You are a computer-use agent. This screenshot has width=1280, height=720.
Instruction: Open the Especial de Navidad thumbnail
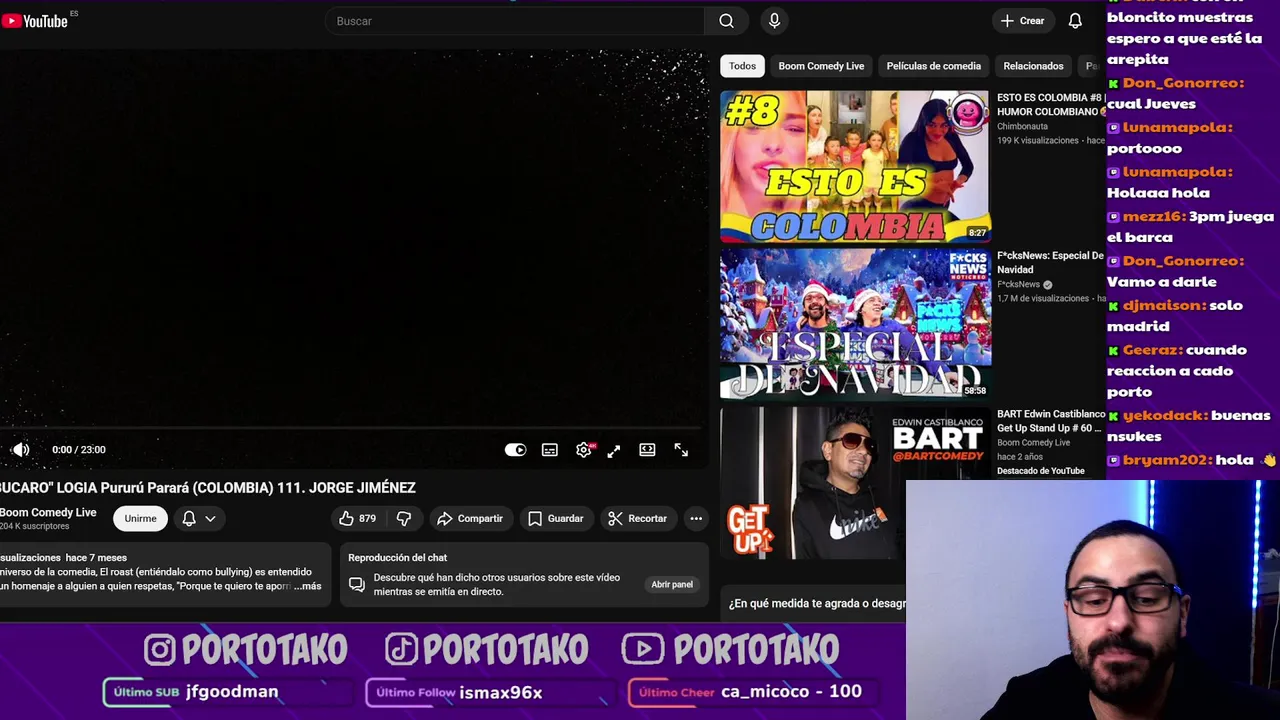(x=855, y=324)
